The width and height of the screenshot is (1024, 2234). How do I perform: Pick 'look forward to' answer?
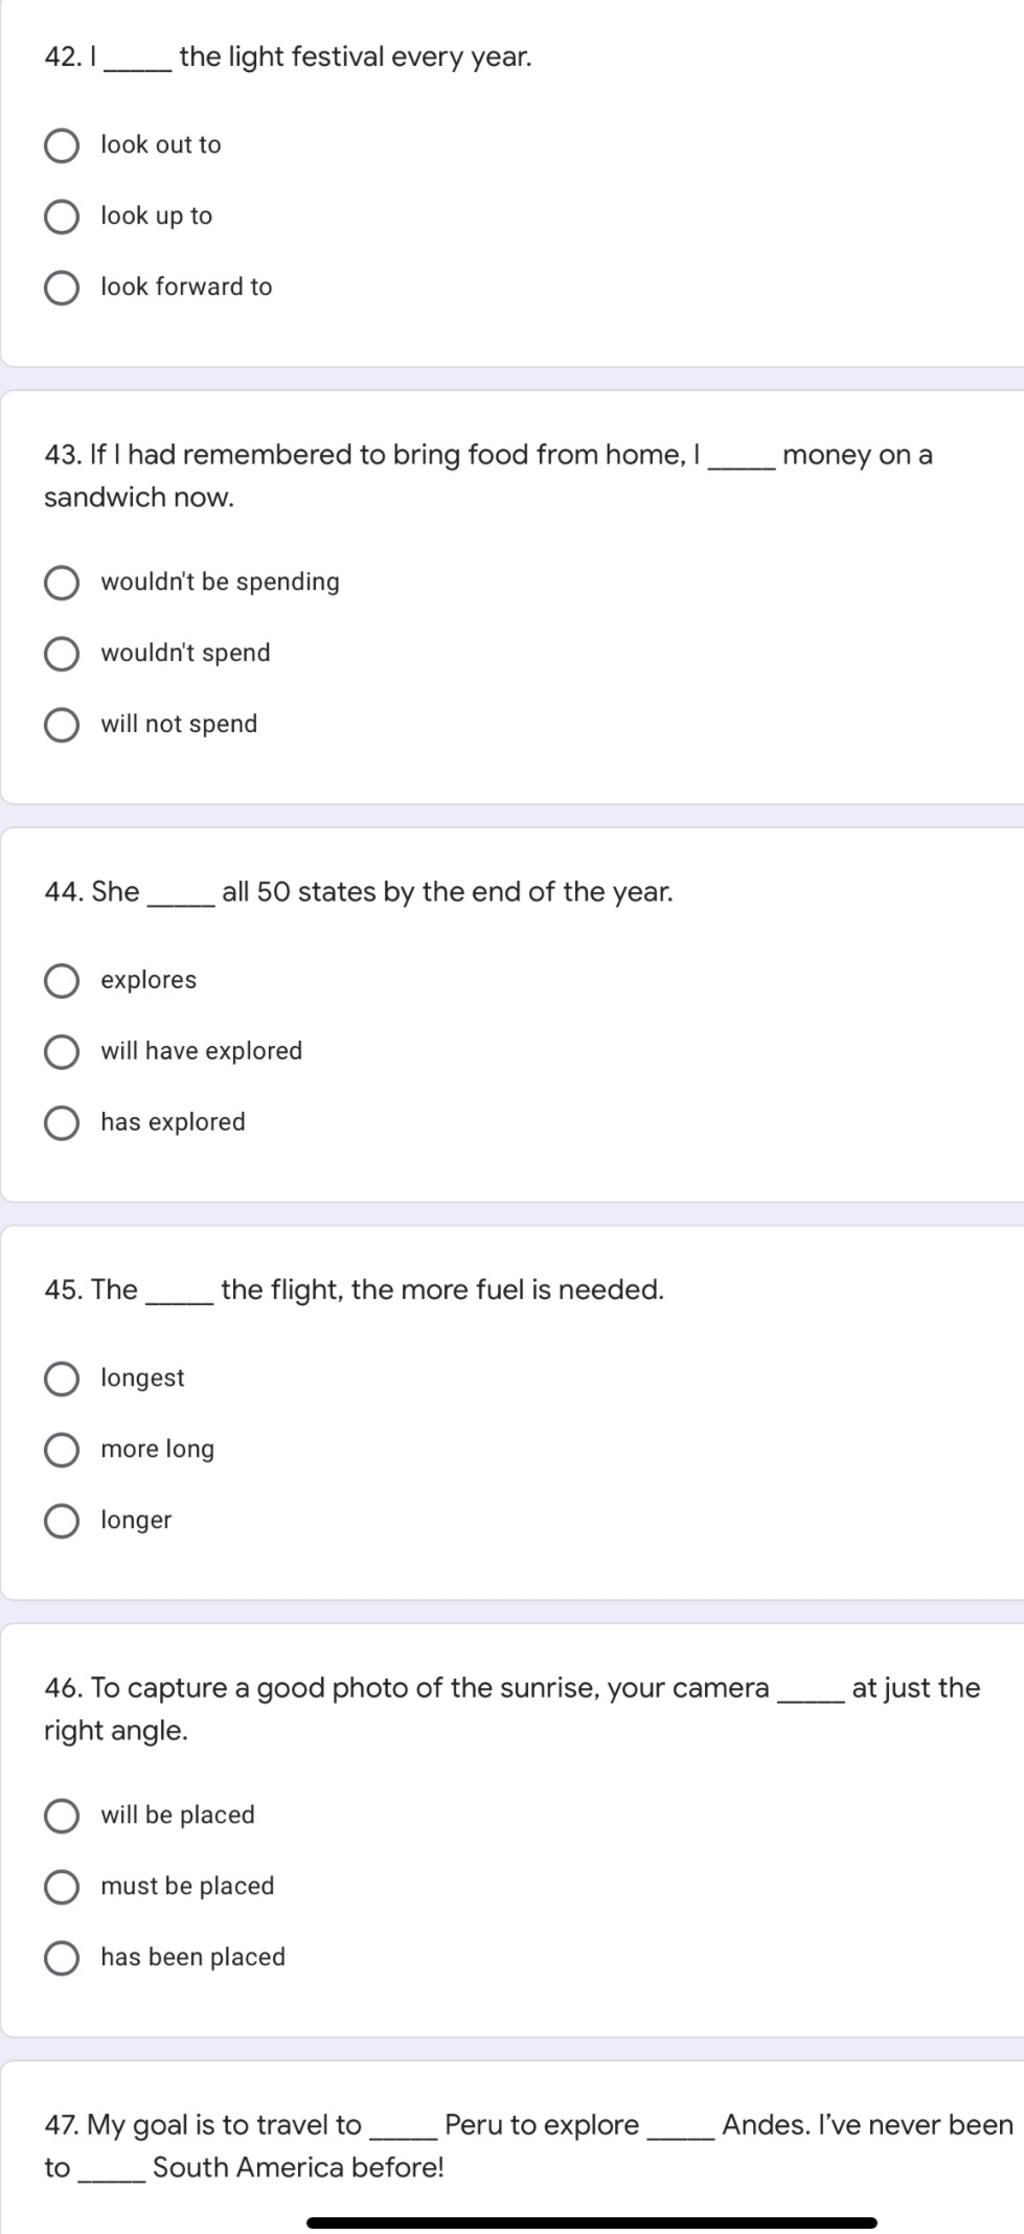62,288
